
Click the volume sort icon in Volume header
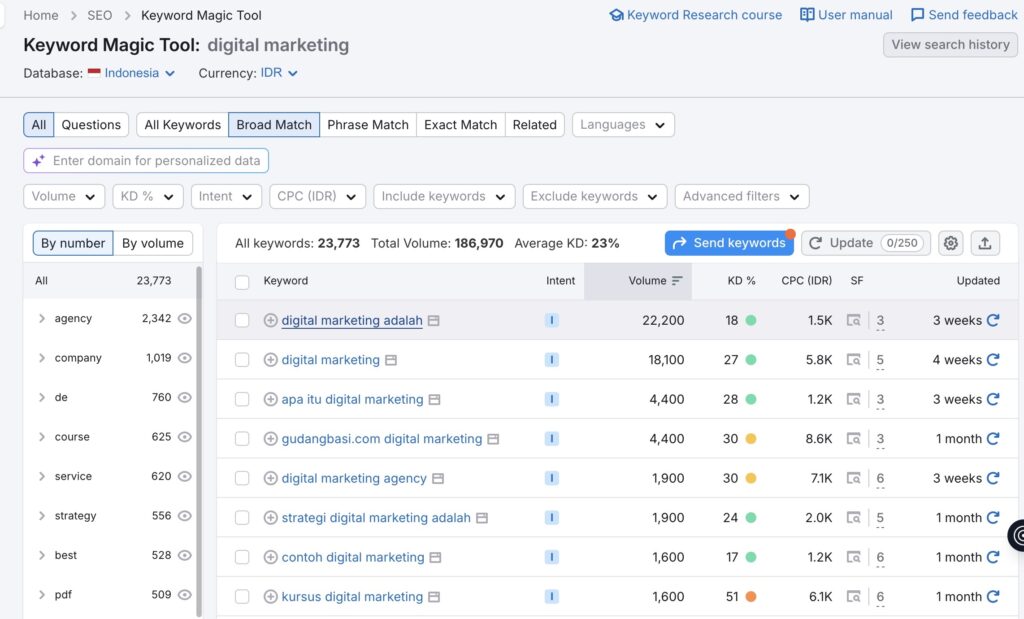[677, 281]
